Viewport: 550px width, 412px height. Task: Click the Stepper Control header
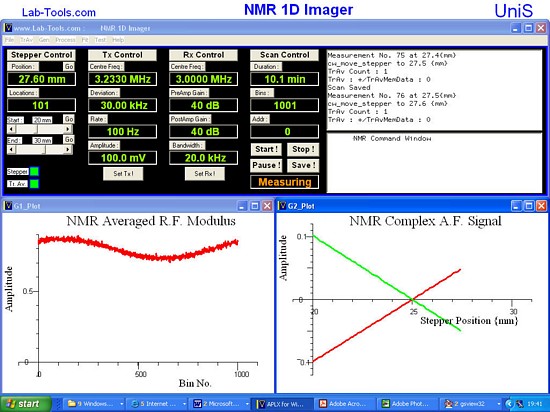41,55
